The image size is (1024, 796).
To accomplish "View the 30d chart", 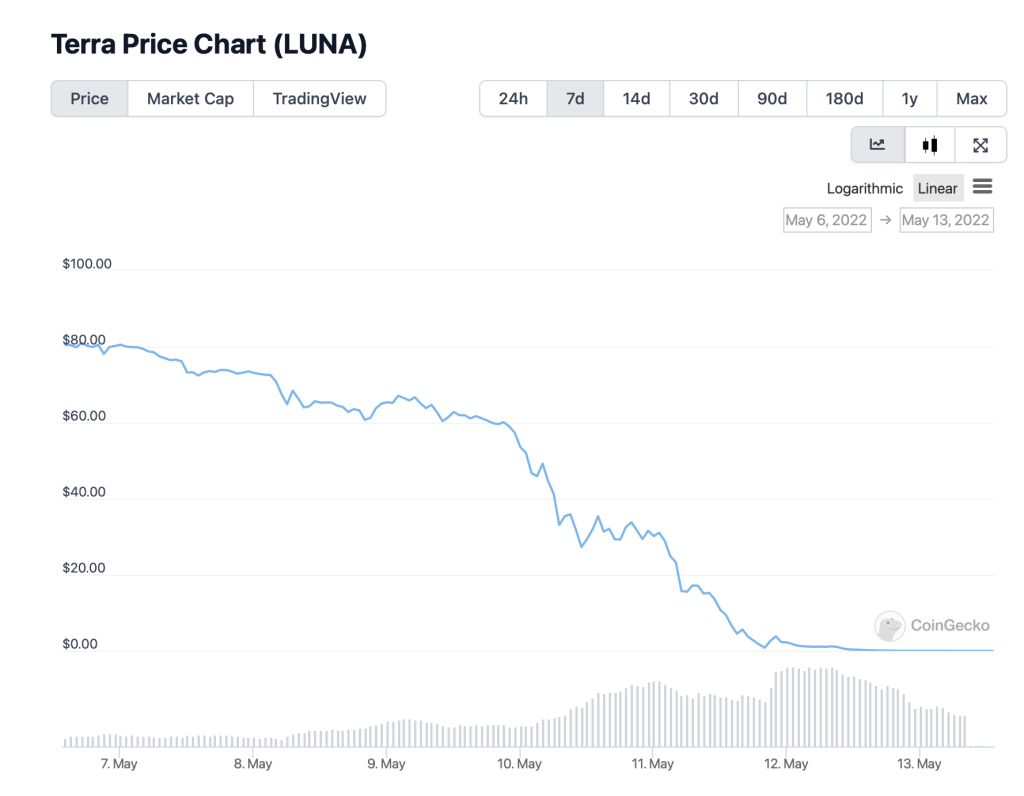I will (703, 98).
